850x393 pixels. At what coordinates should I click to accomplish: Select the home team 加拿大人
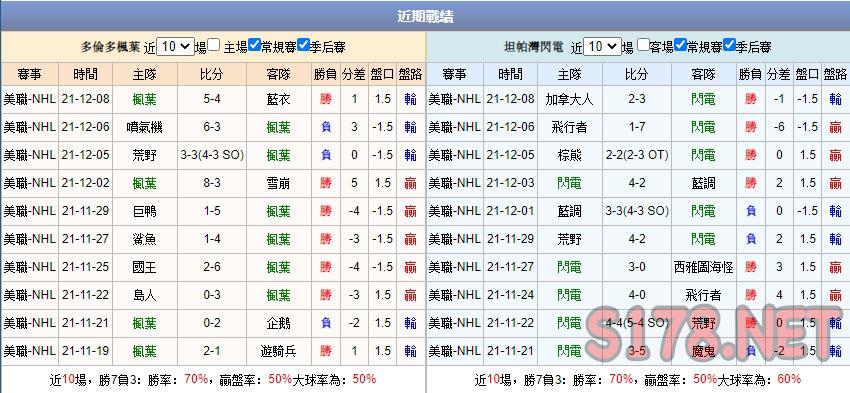click(x=569, y=99)
